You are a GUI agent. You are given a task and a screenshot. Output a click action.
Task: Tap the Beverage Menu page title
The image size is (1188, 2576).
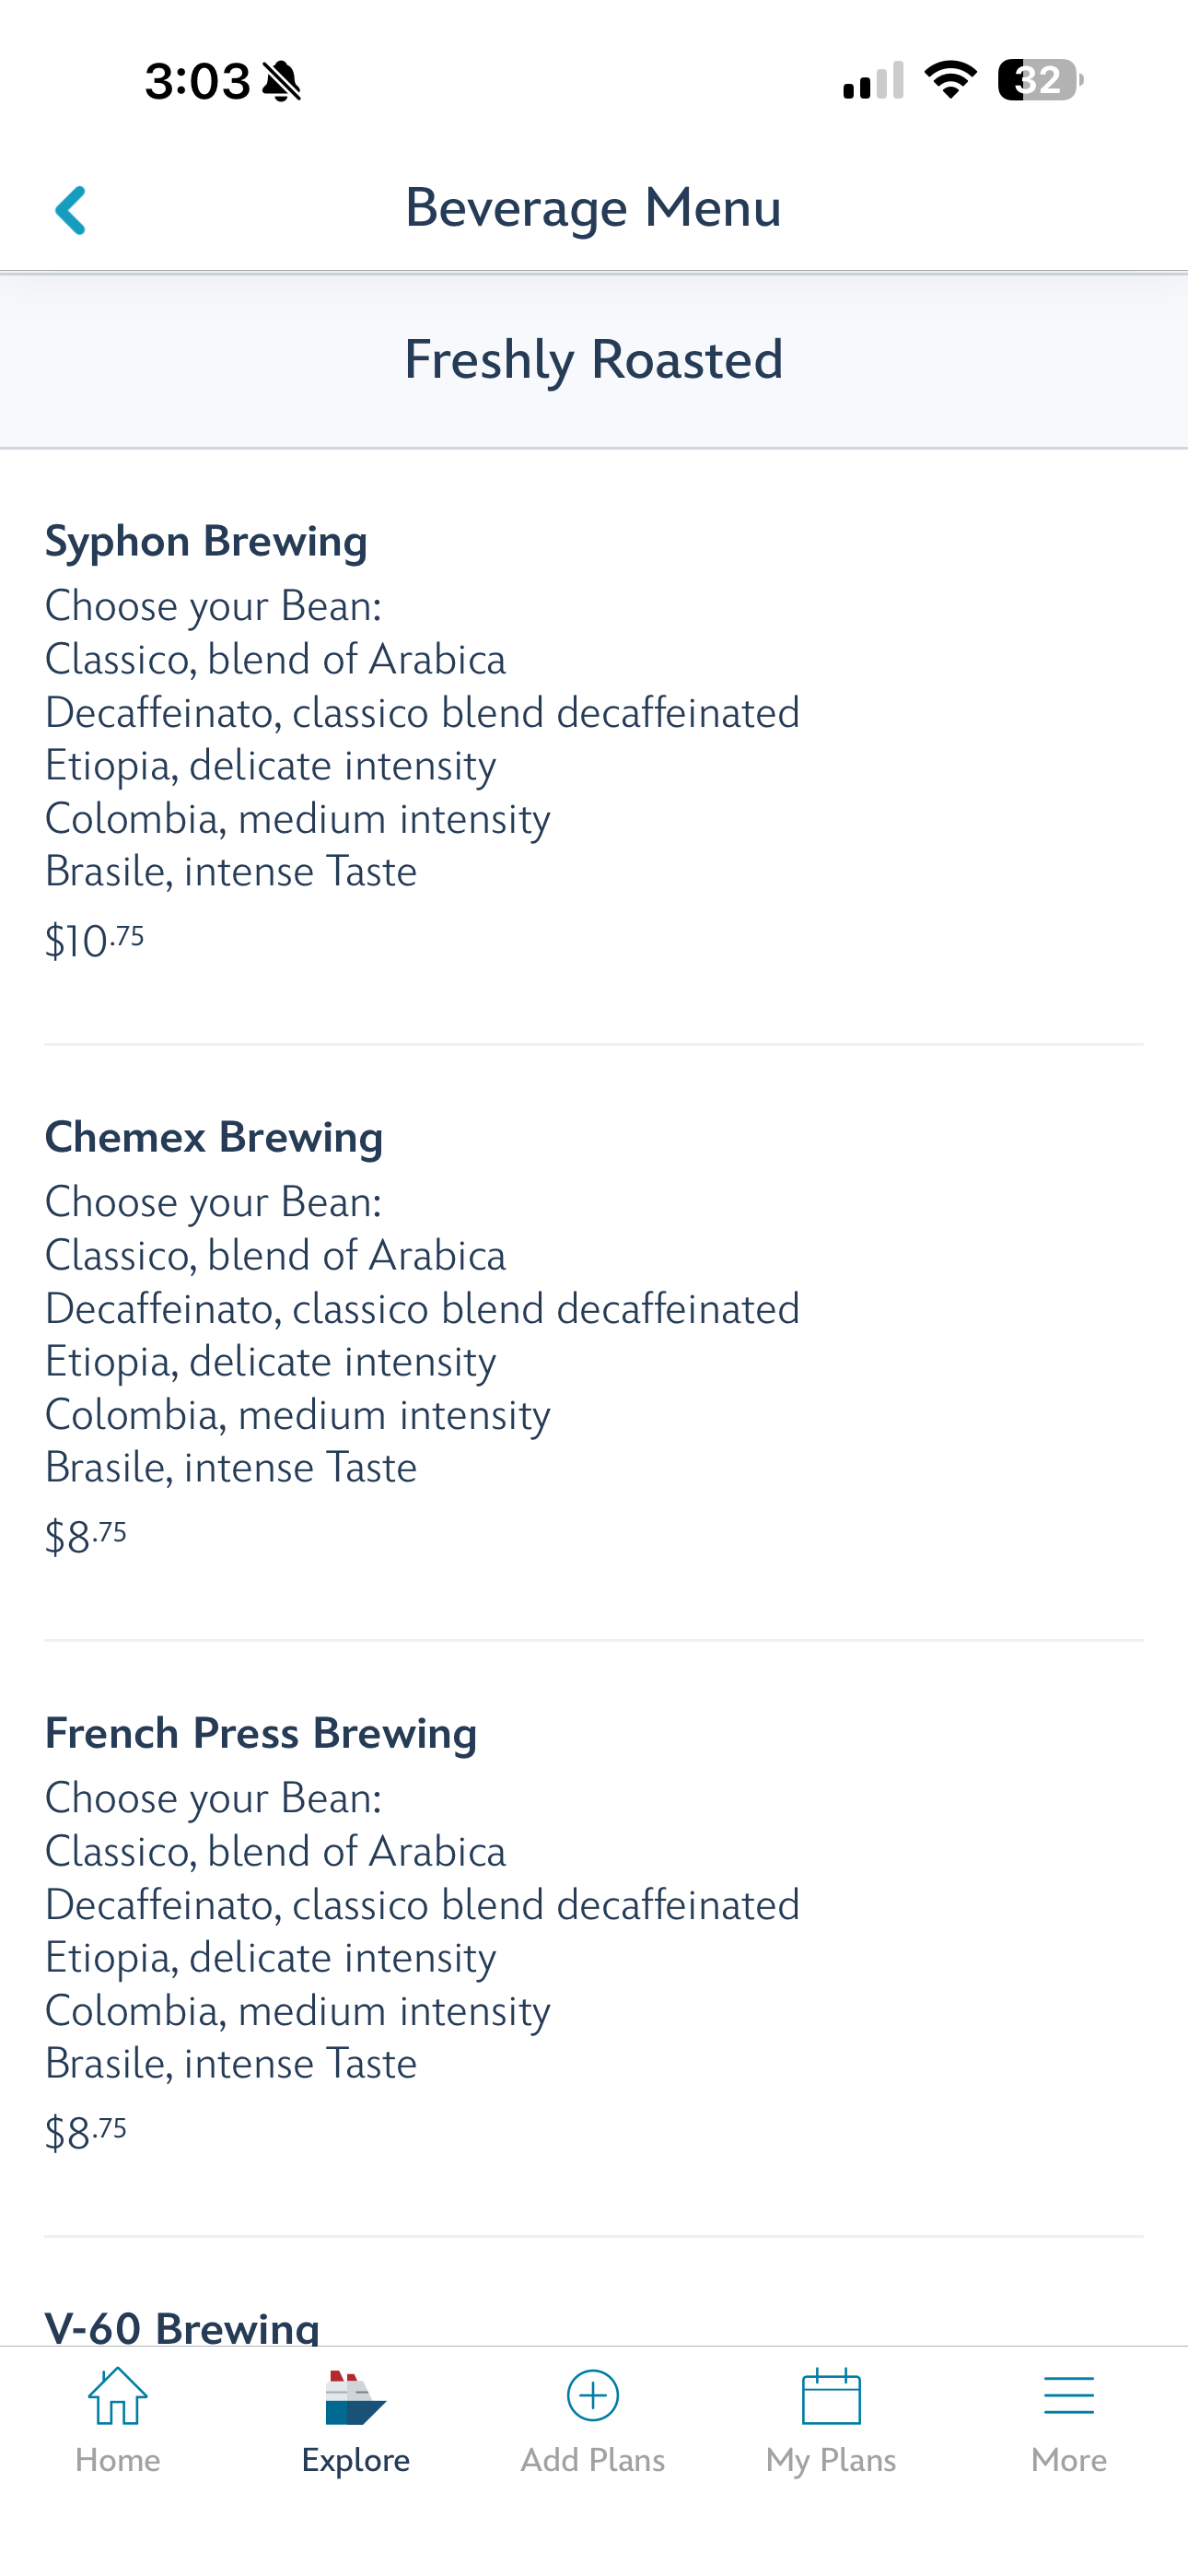(593, 208)
